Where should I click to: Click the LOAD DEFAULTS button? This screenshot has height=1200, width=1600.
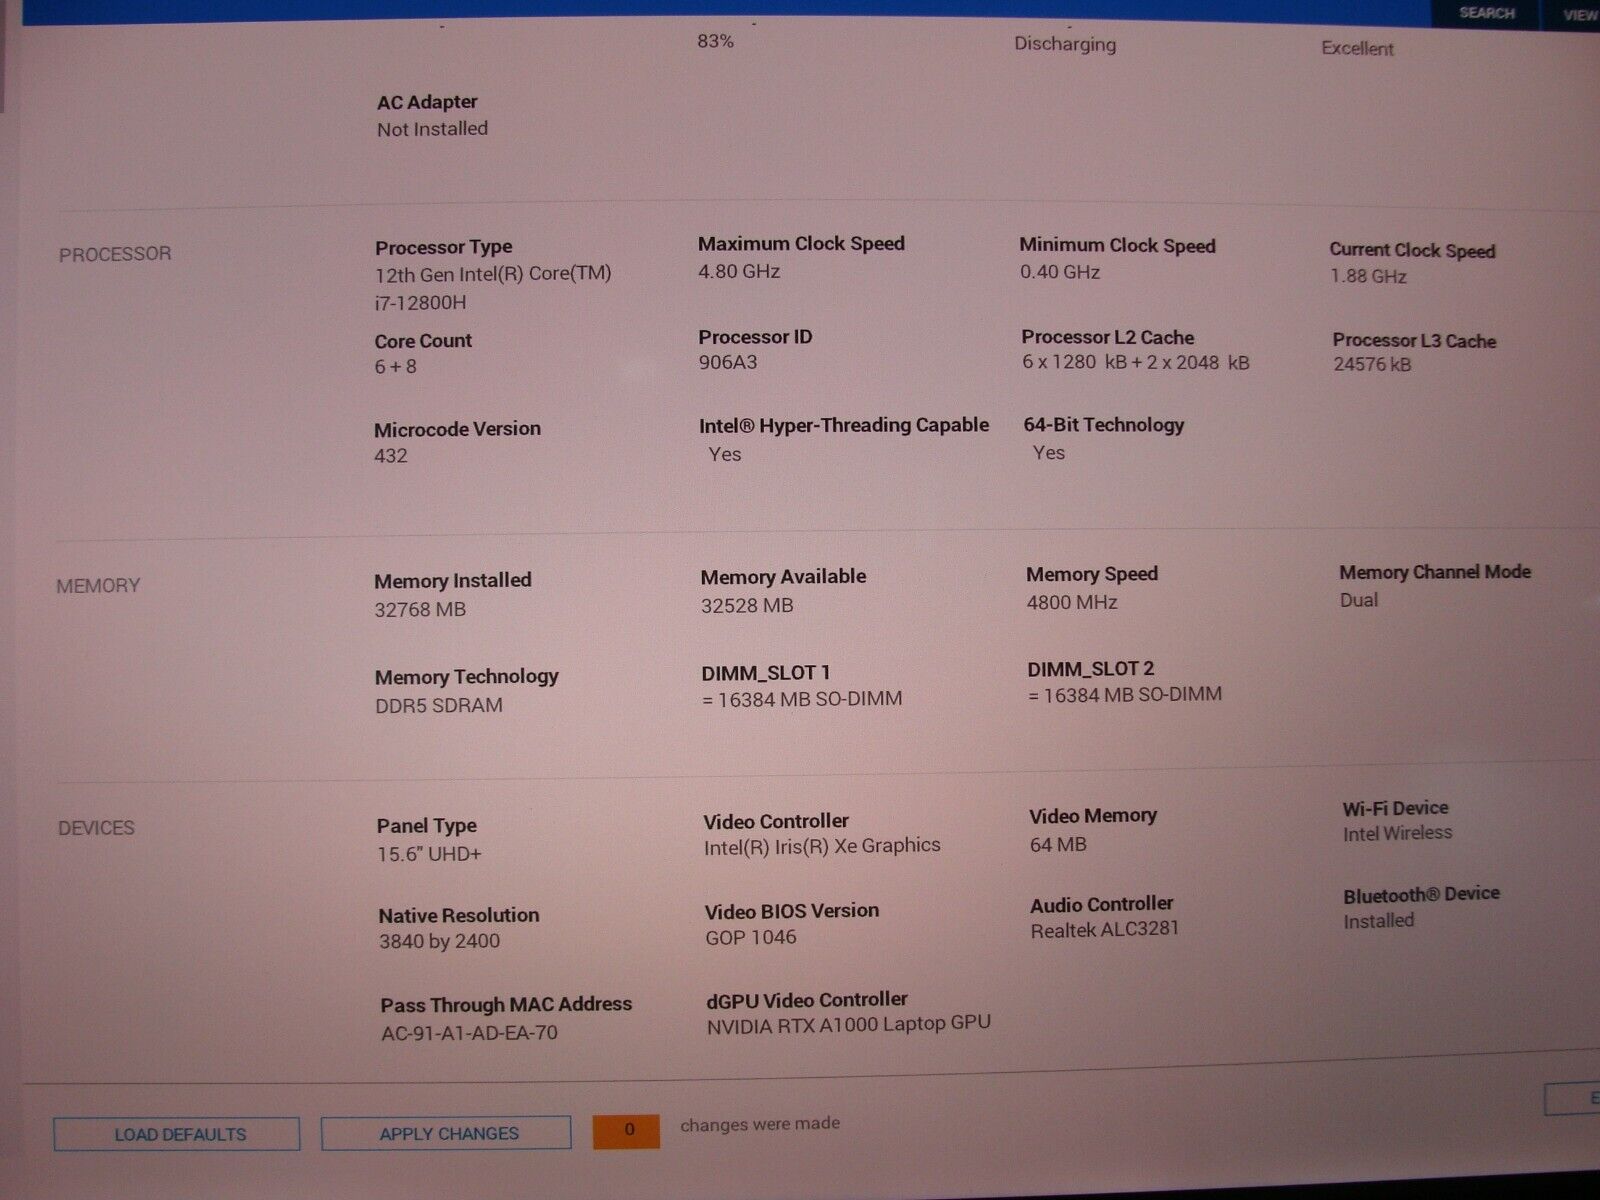pos(177,1134)
